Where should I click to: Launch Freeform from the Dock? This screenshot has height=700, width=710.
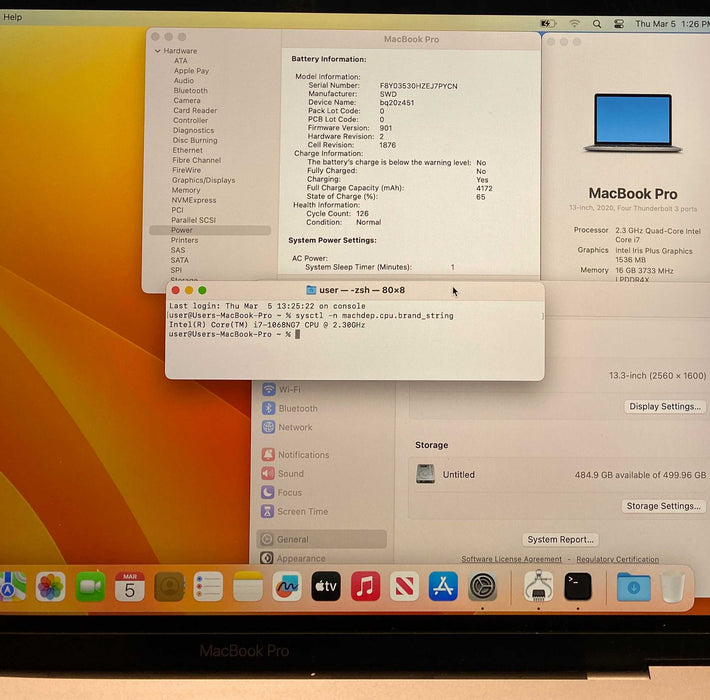click(287, 586)
